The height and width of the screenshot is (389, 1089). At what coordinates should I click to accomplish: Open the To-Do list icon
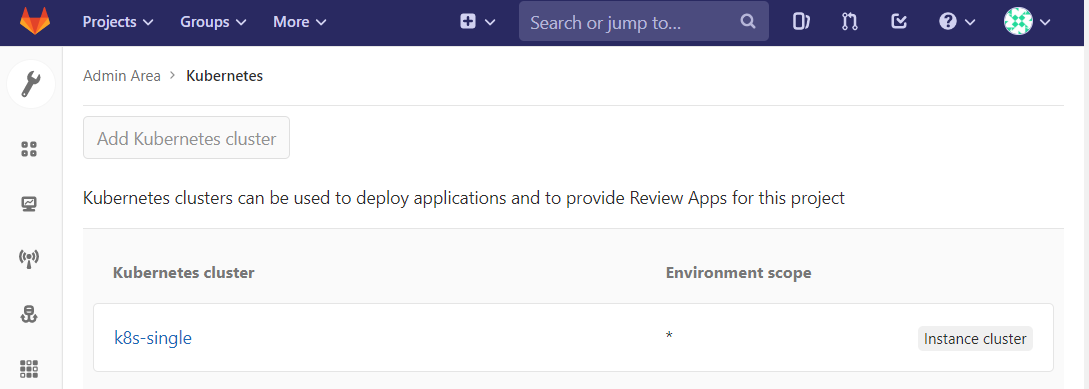(899, 22)
